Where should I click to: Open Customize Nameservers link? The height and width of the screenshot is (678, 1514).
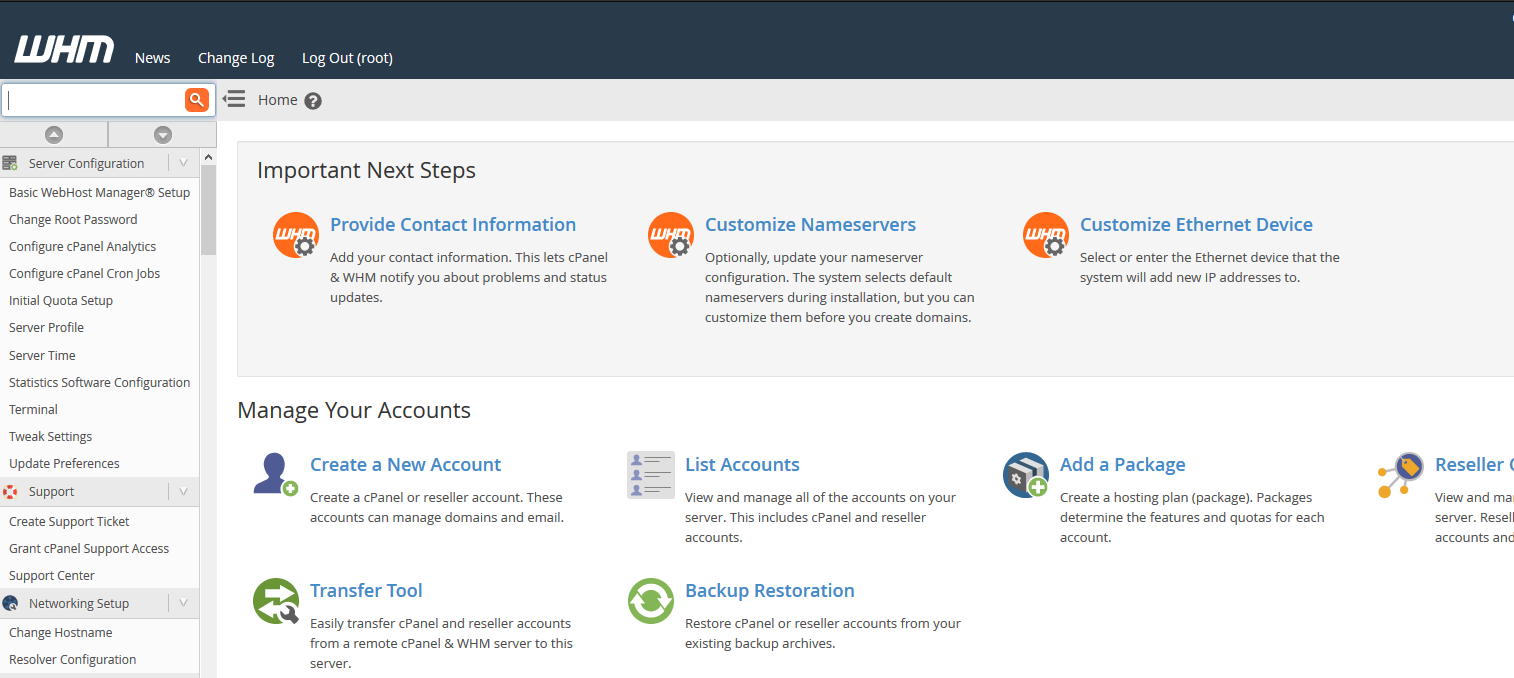pos(810,225)
